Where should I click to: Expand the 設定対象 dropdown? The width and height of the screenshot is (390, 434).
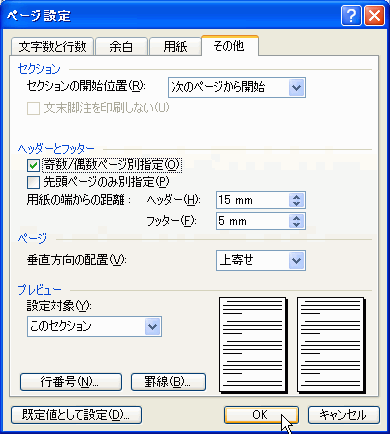pos(94,326)
